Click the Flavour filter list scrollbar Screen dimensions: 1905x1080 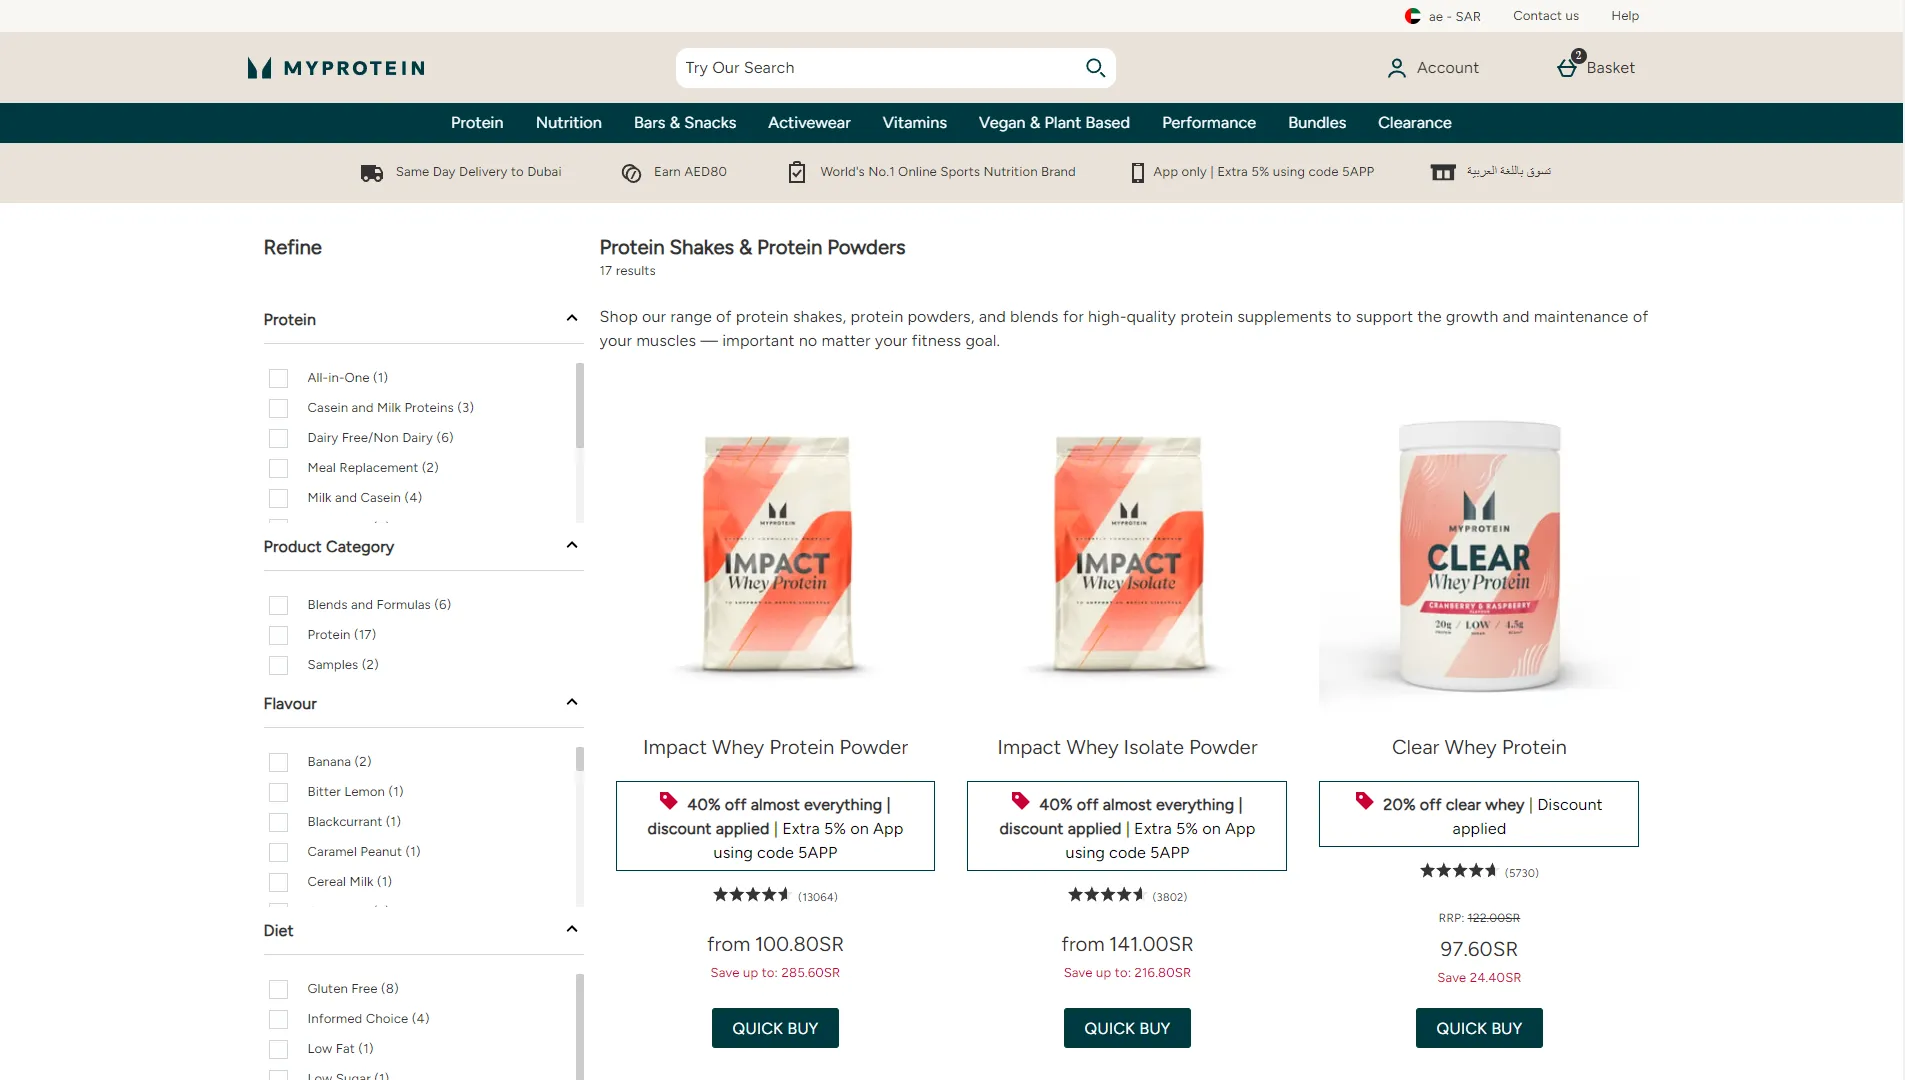coord(579,759)
